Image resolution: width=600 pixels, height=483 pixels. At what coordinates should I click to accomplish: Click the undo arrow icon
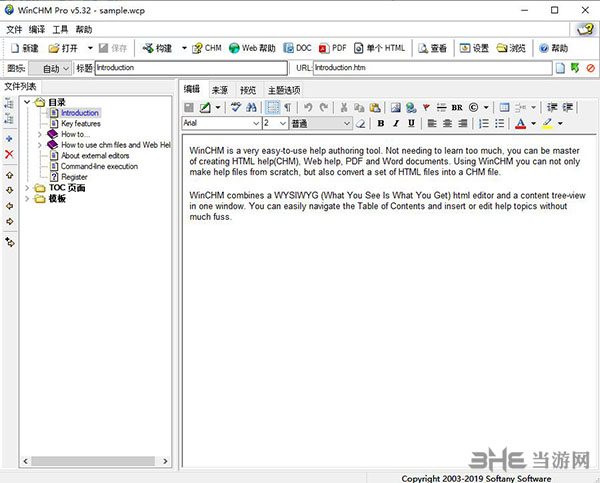tap(308, 108)
